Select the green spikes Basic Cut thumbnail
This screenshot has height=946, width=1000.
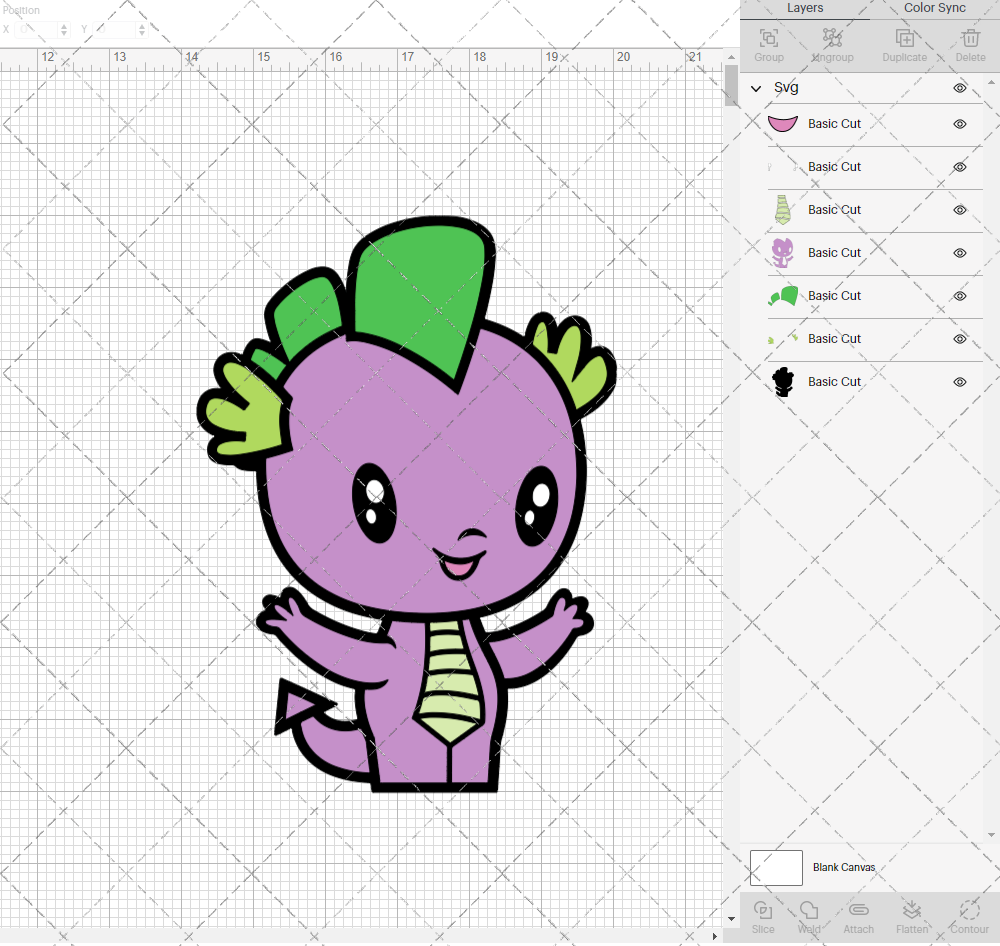pyautogui.click(x=783, y=296)
